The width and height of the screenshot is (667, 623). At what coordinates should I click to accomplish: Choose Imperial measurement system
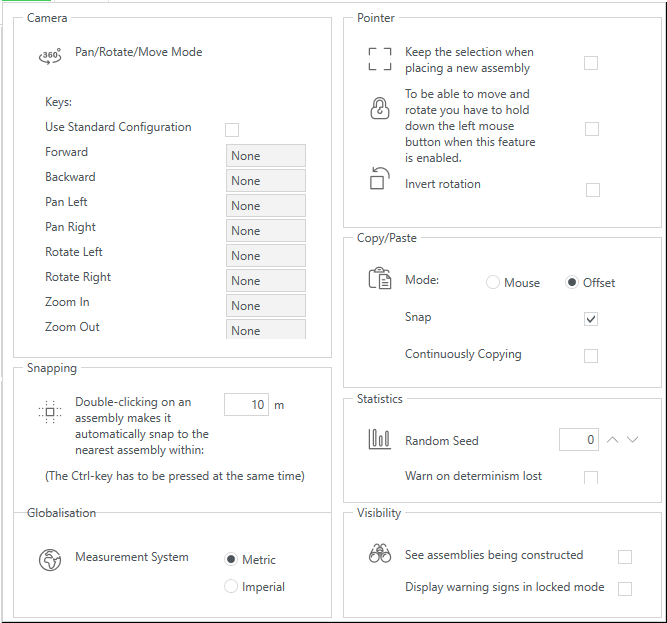[x=231, y=586]
